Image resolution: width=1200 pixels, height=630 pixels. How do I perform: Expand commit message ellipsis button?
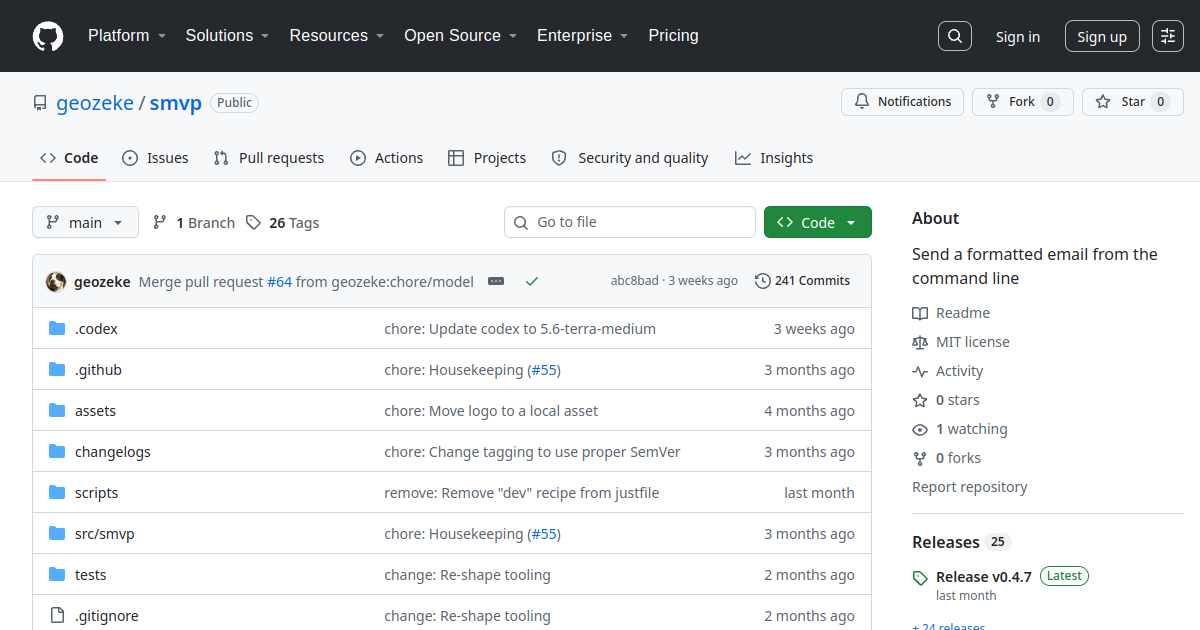(x=496, y=282)
